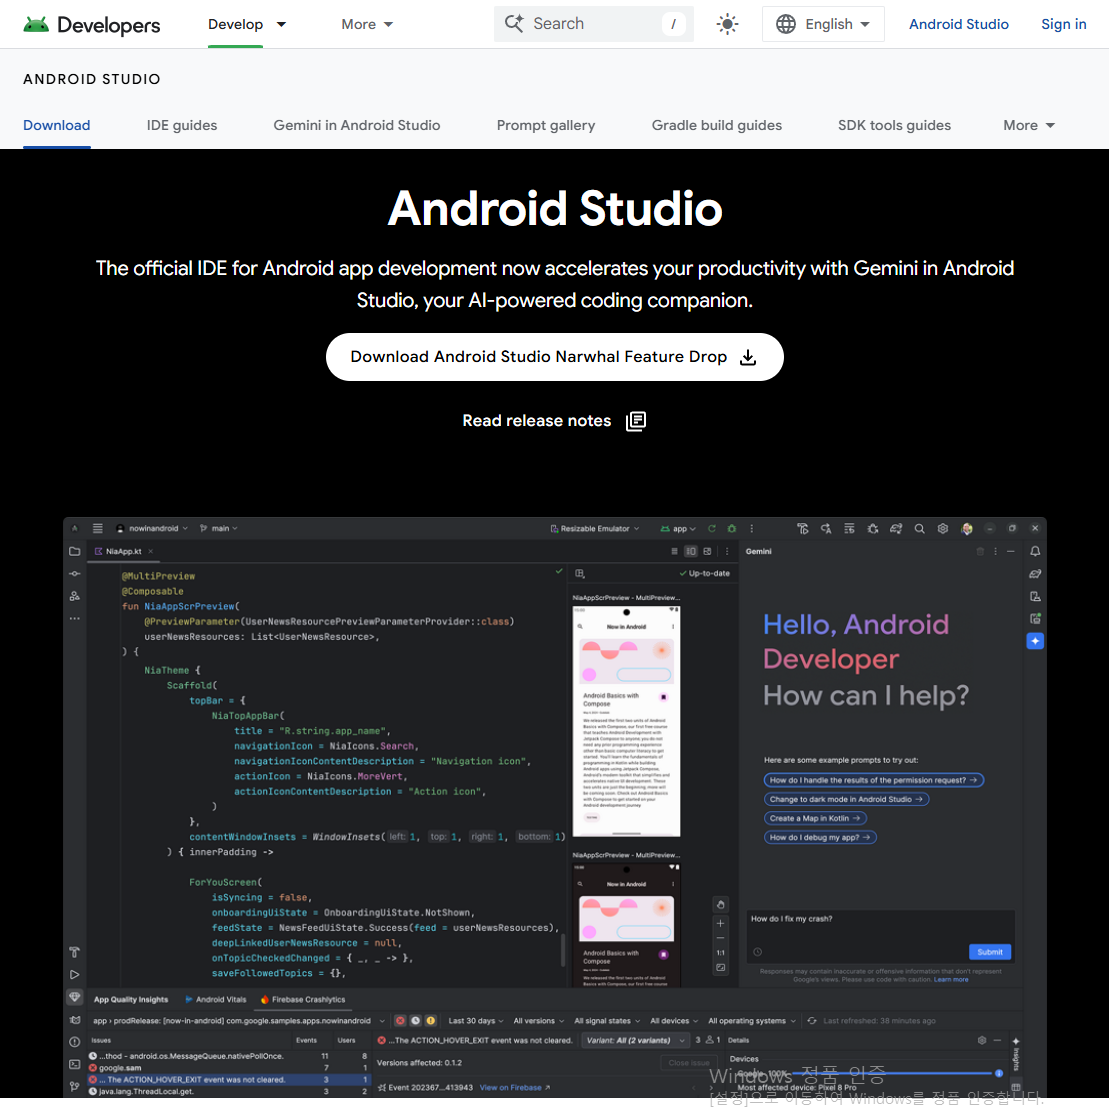Open the Last 30 days filter dropdown

point(476,1021)
